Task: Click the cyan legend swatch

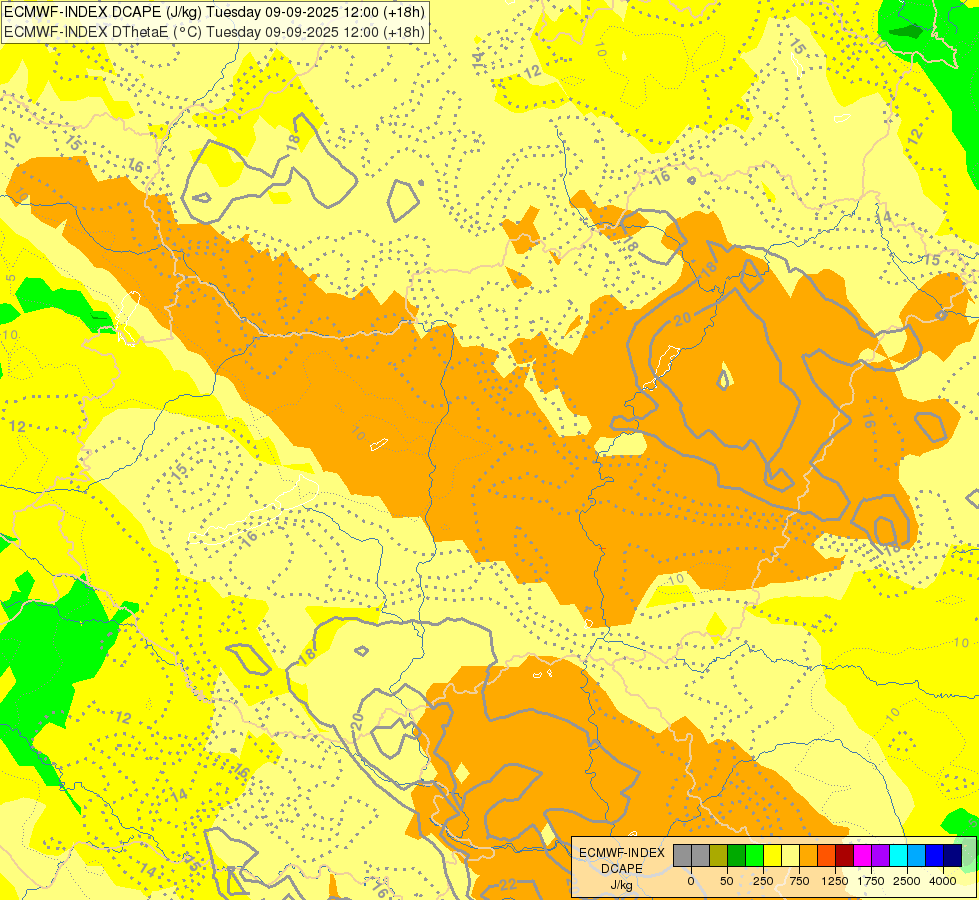Action: click(898, 855)
